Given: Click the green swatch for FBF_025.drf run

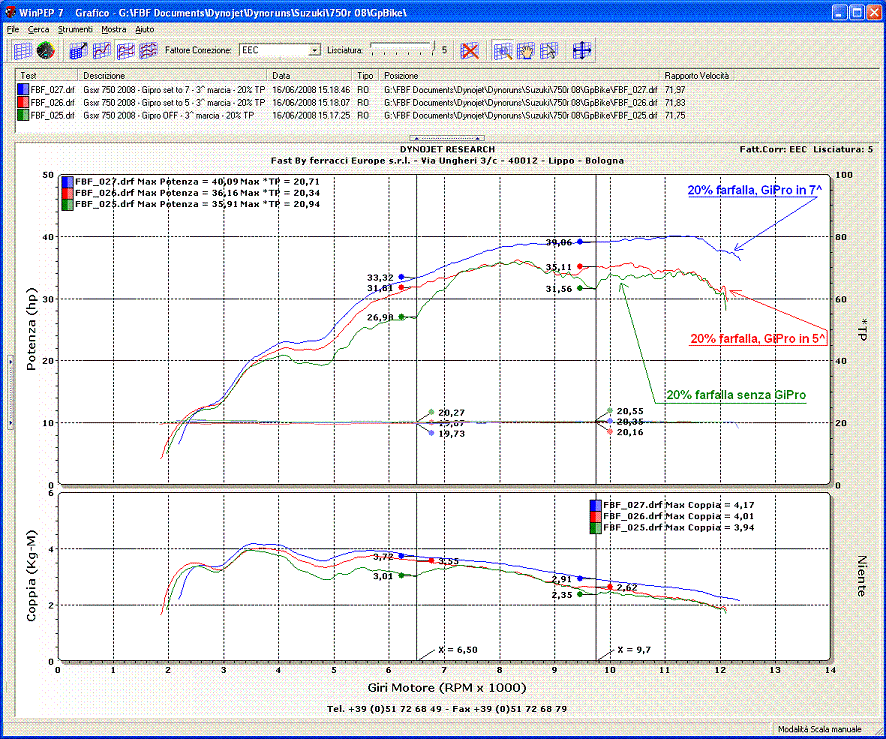Looking at the screenshot, I should (24, 115).
